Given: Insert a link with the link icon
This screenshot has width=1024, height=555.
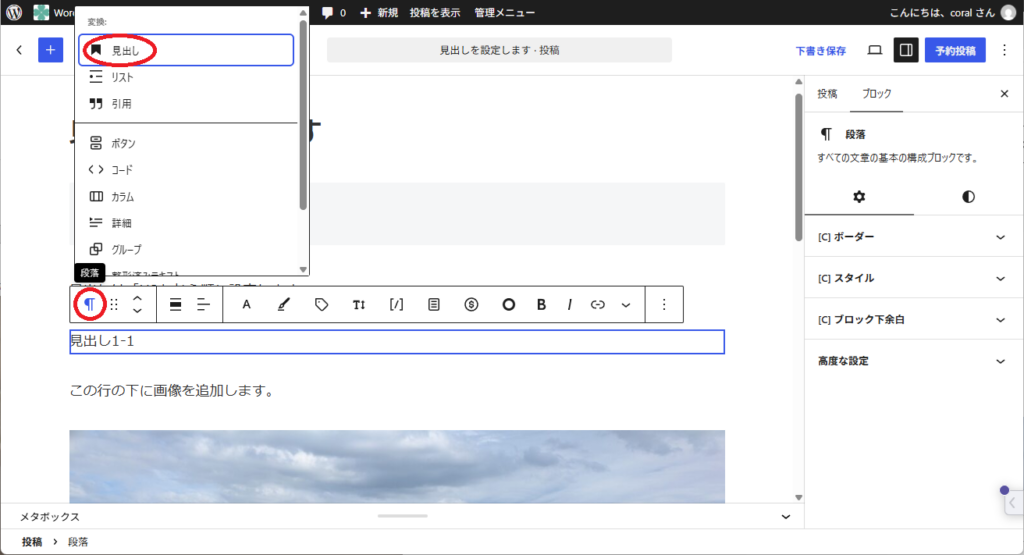Looking at the screenshot, I should click(598, 304).
